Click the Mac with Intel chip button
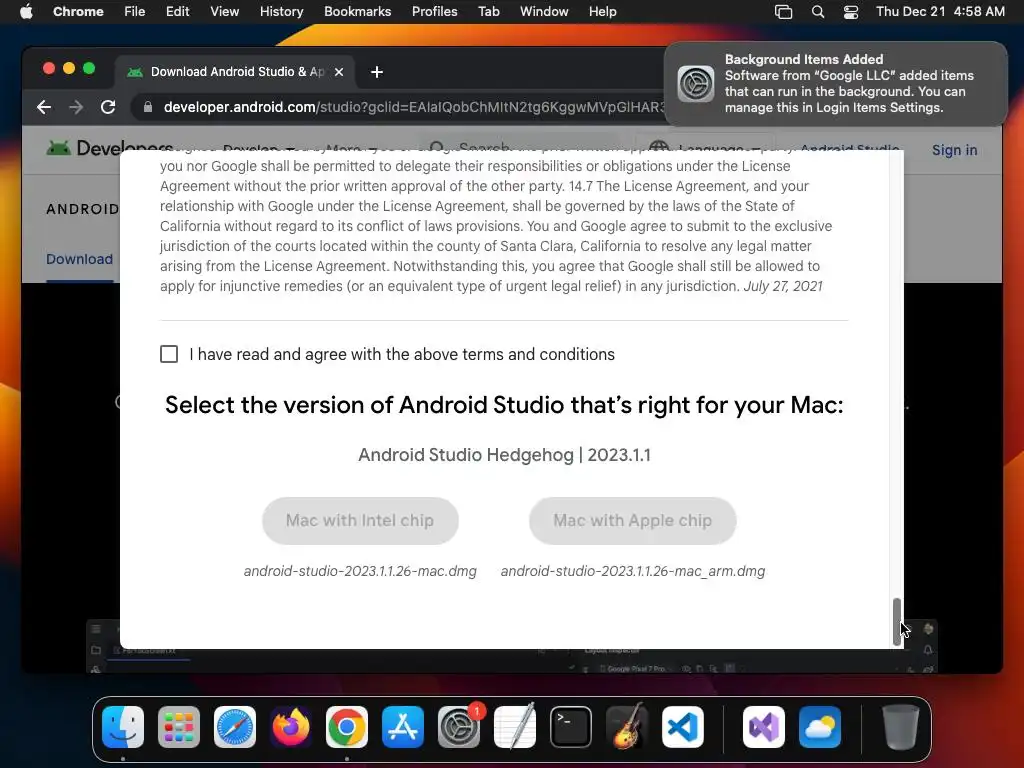Viewport: 1024px width, 768px height. [x=360, y=520]
